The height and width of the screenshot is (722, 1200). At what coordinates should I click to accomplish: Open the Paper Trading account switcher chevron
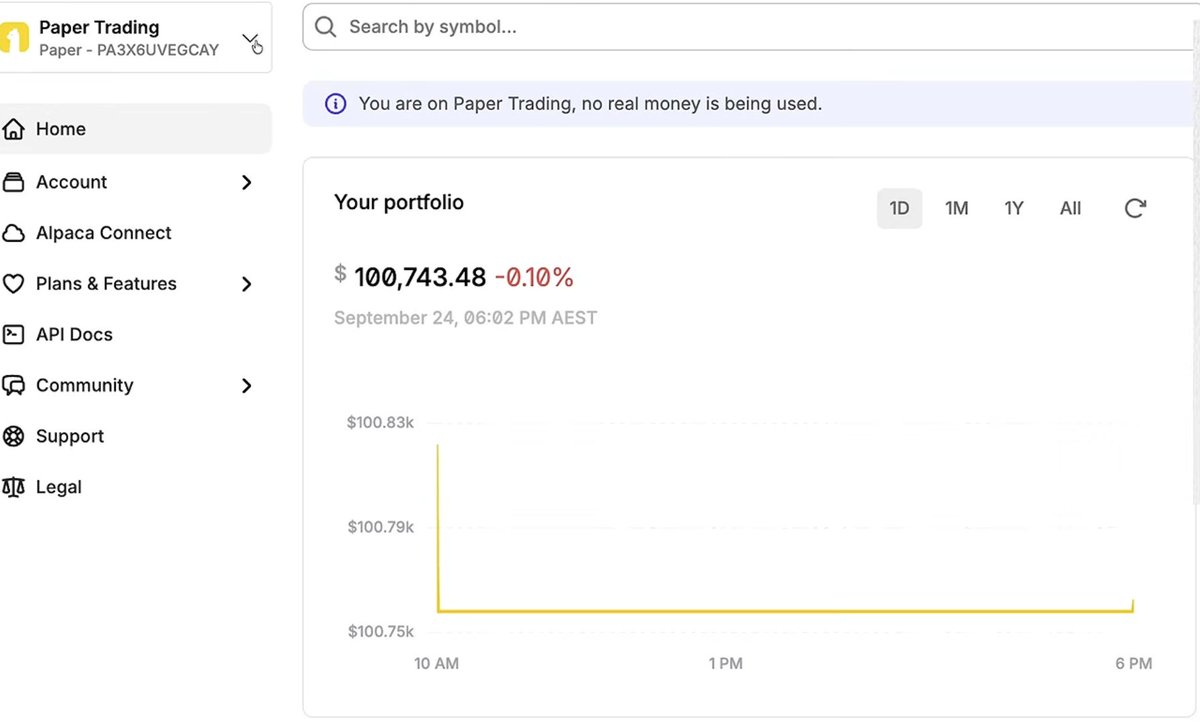click(x=250, y=39)
